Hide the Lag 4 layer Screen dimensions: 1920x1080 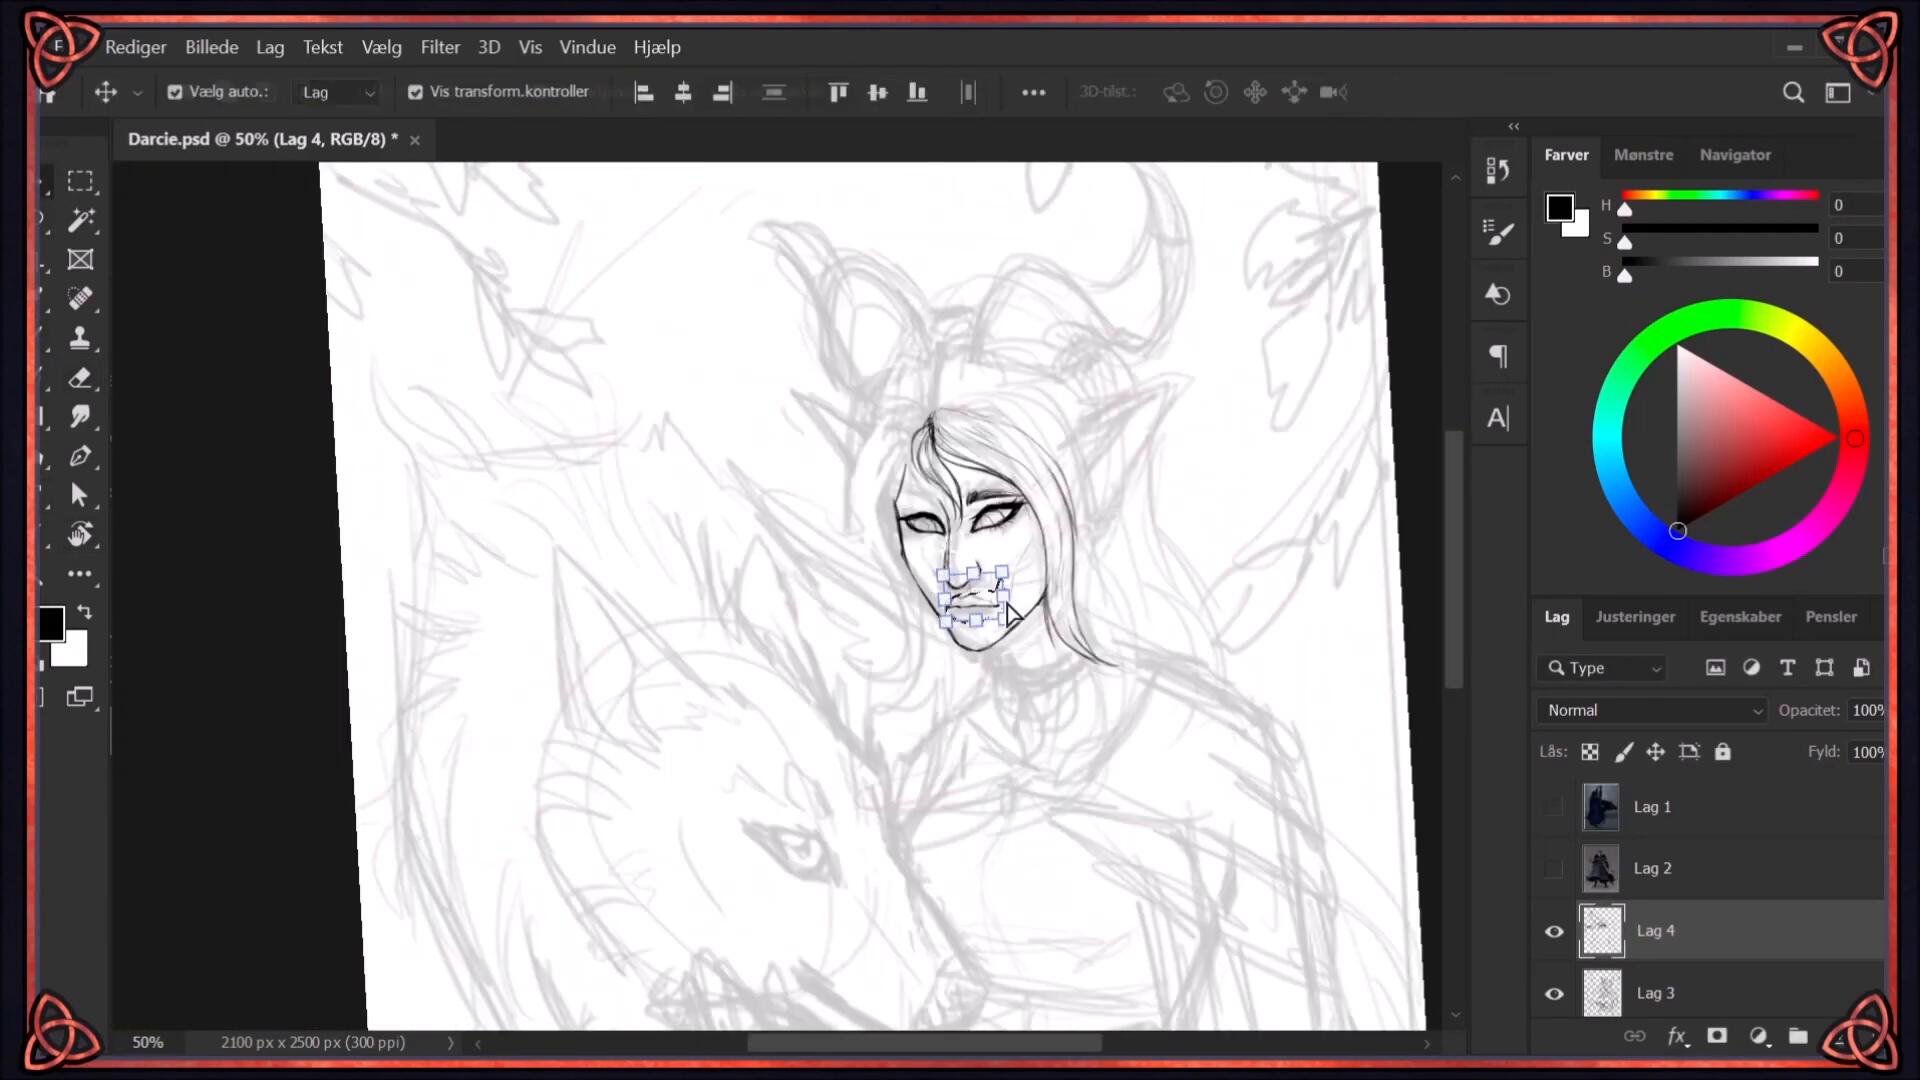[1554, 931]
